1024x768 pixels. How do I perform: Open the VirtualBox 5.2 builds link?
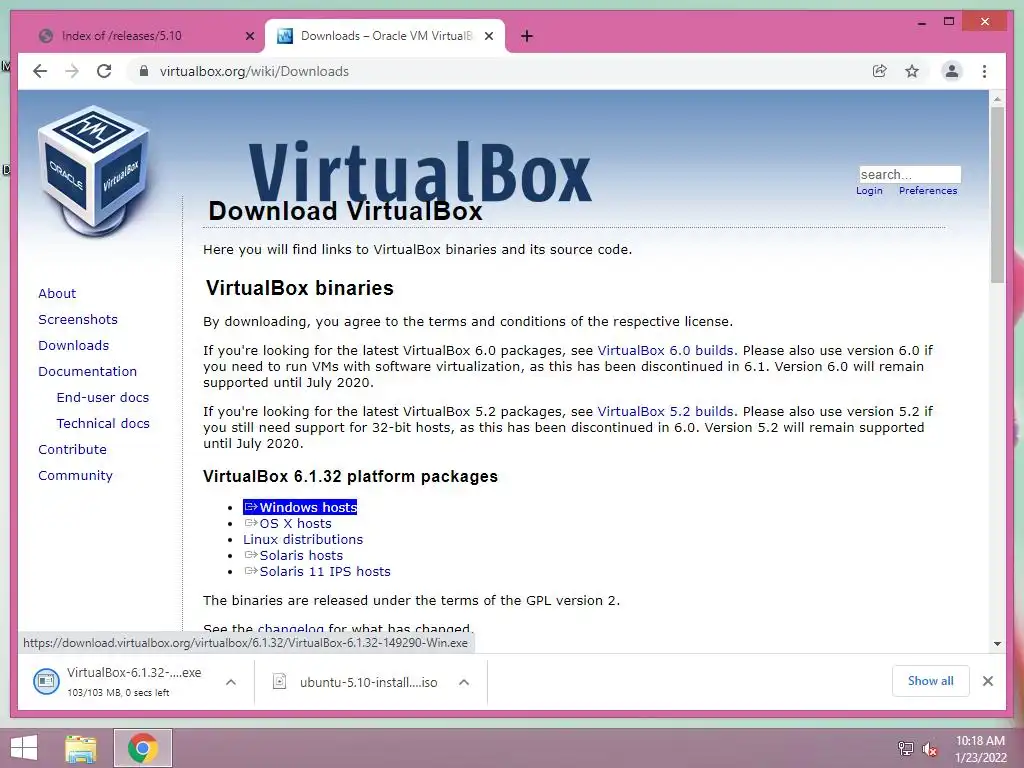(x=665, y=412)
